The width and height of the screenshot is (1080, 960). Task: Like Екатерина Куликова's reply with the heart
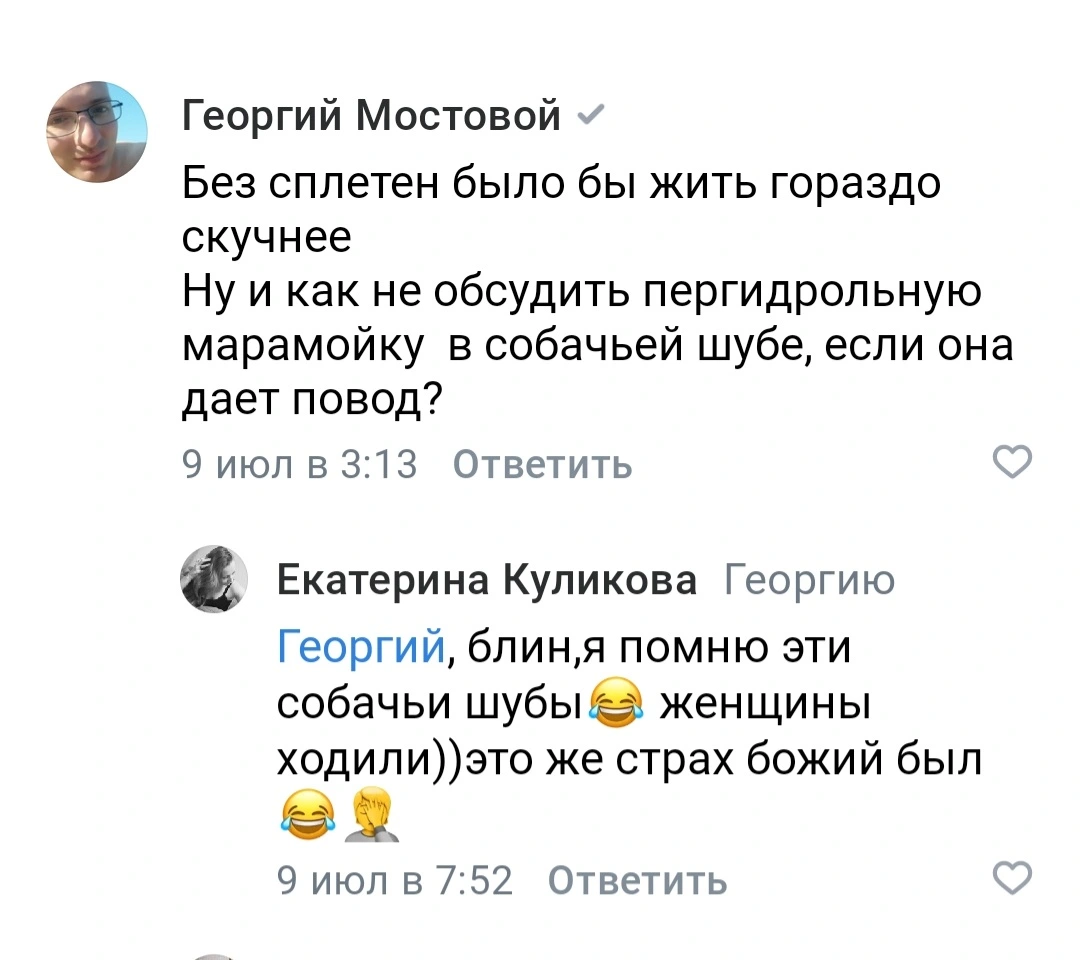1012,877
